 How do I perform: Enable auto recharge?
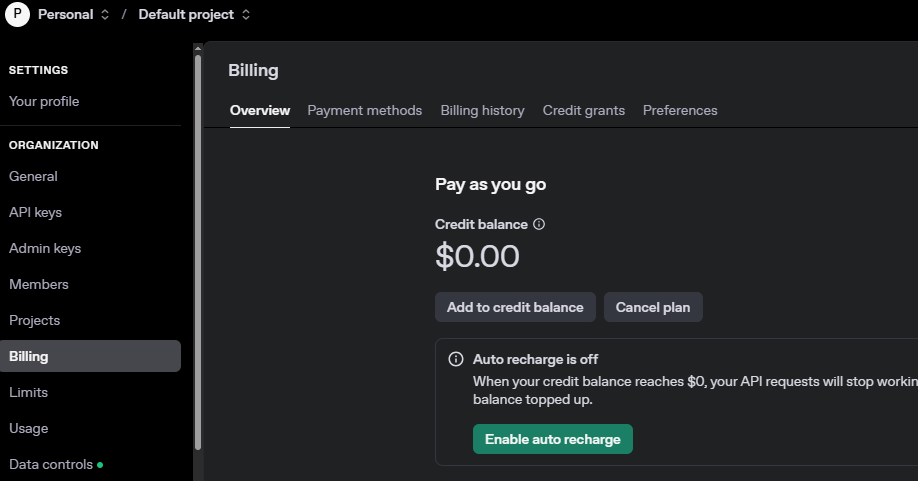pos(552,439)
